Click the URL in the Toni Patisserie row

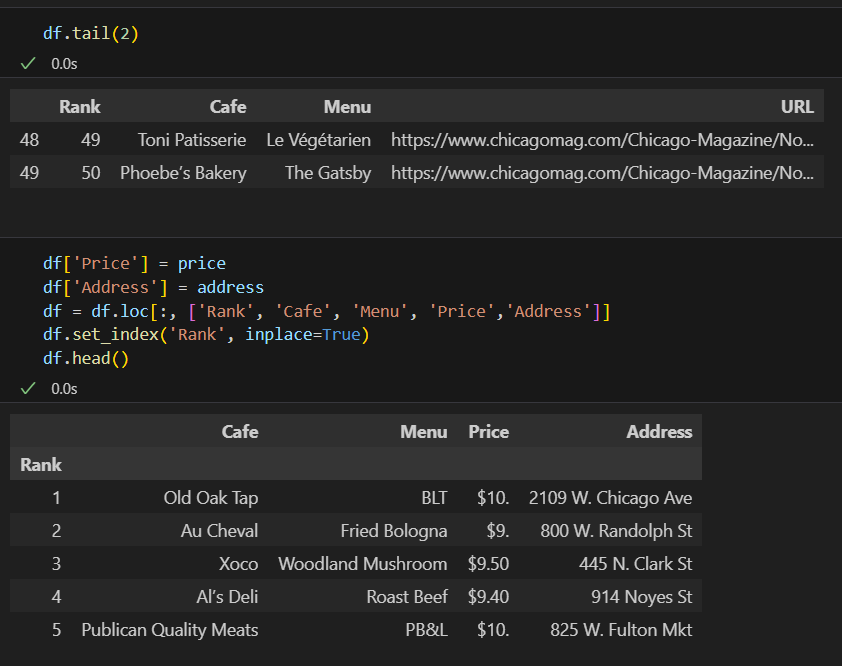(x=602, y=140)
